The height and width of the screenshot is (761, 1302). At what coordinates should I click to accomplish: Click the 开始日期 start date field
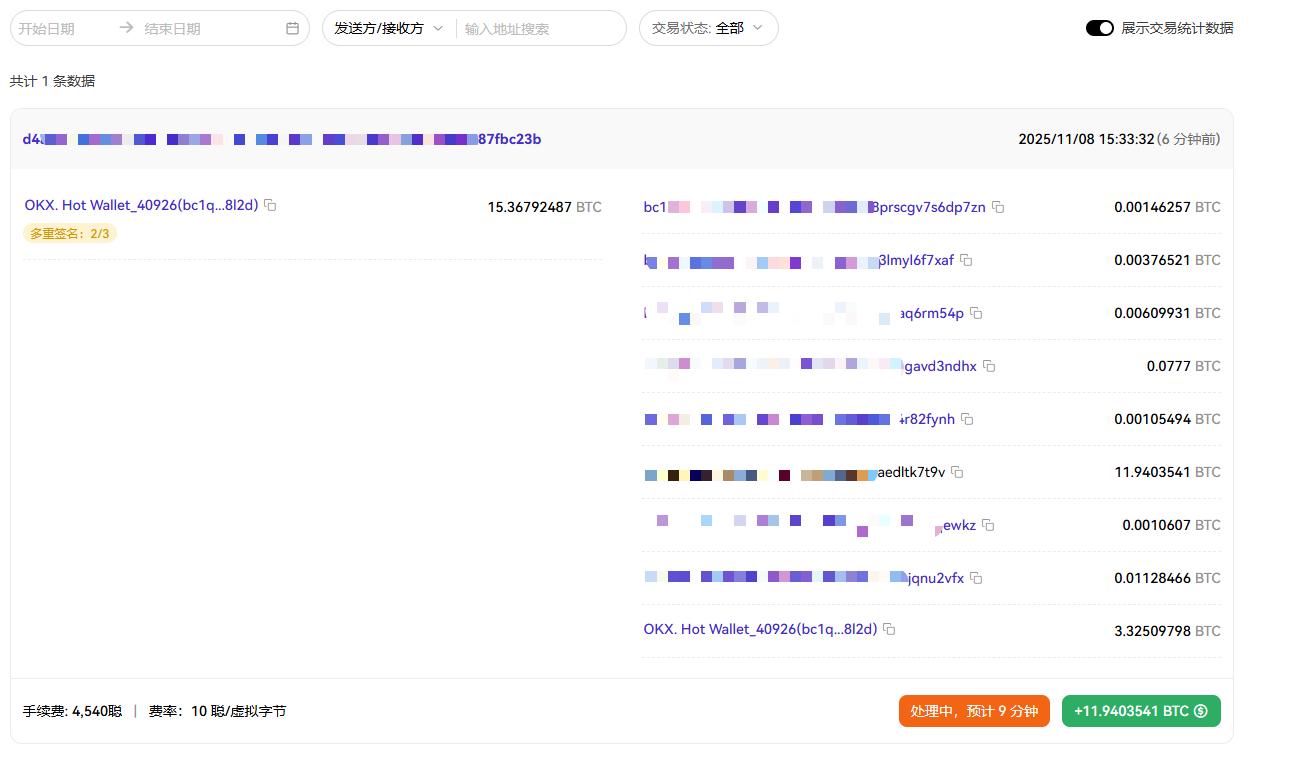click(x=62, y=29)
